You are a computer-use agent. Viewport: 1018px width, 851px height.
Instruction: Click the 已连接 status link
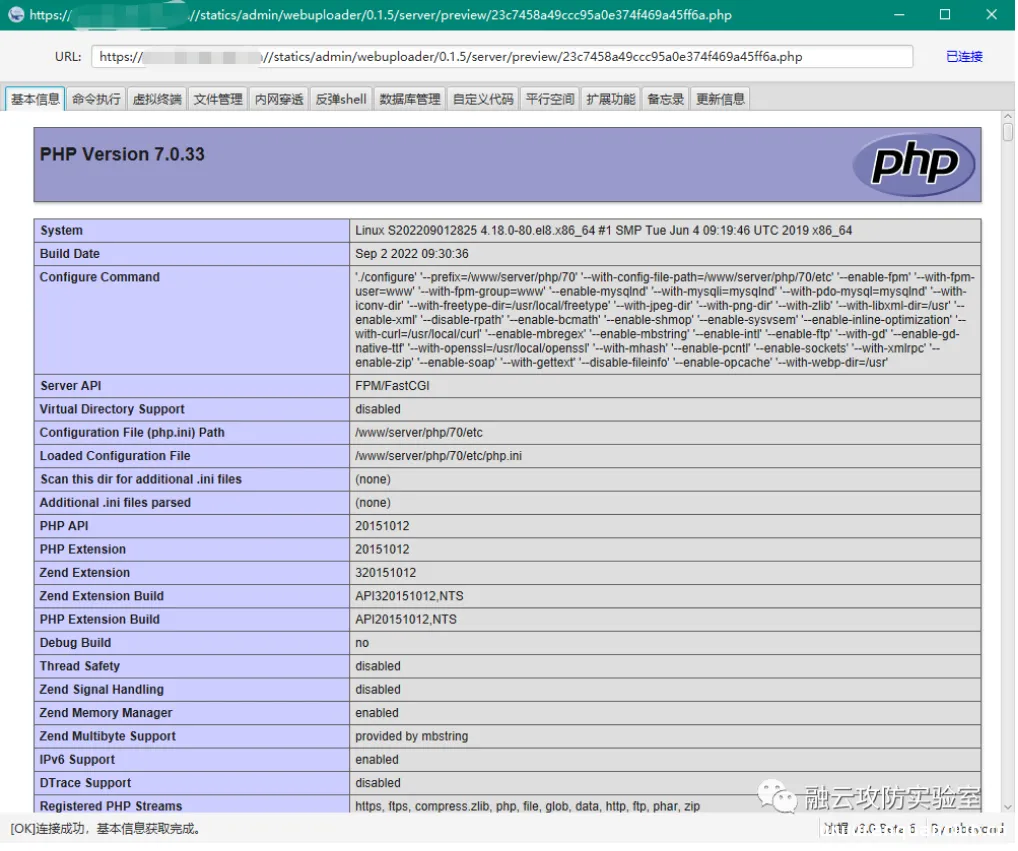(x=964, y=57)
